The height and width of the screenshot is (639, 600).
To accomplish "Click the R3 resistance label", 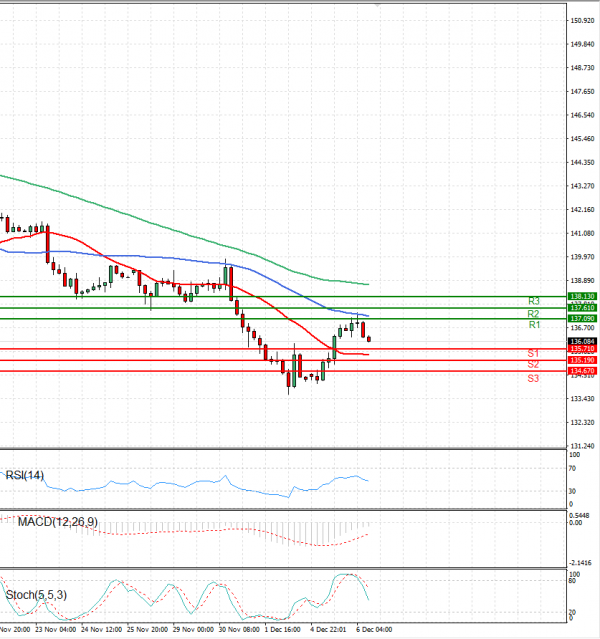I will click(x=534, y=301).
